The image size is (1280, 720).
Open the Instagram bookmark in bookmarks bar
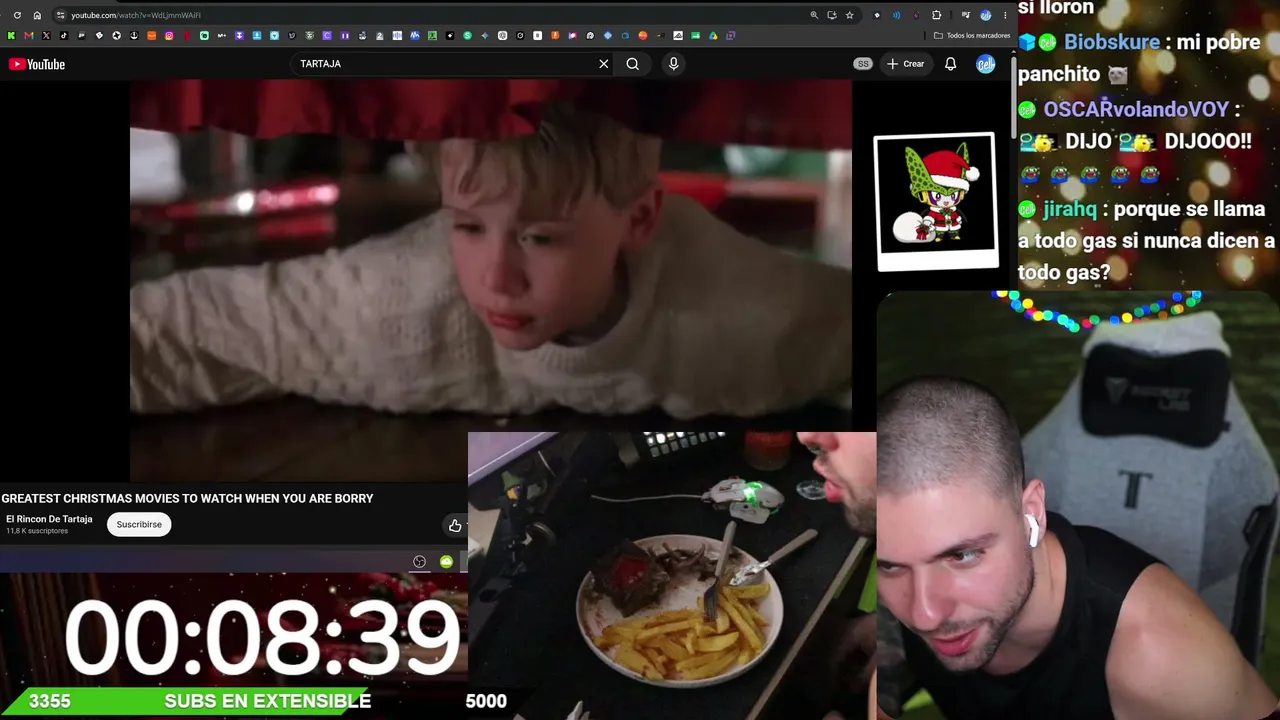(169, 36)
